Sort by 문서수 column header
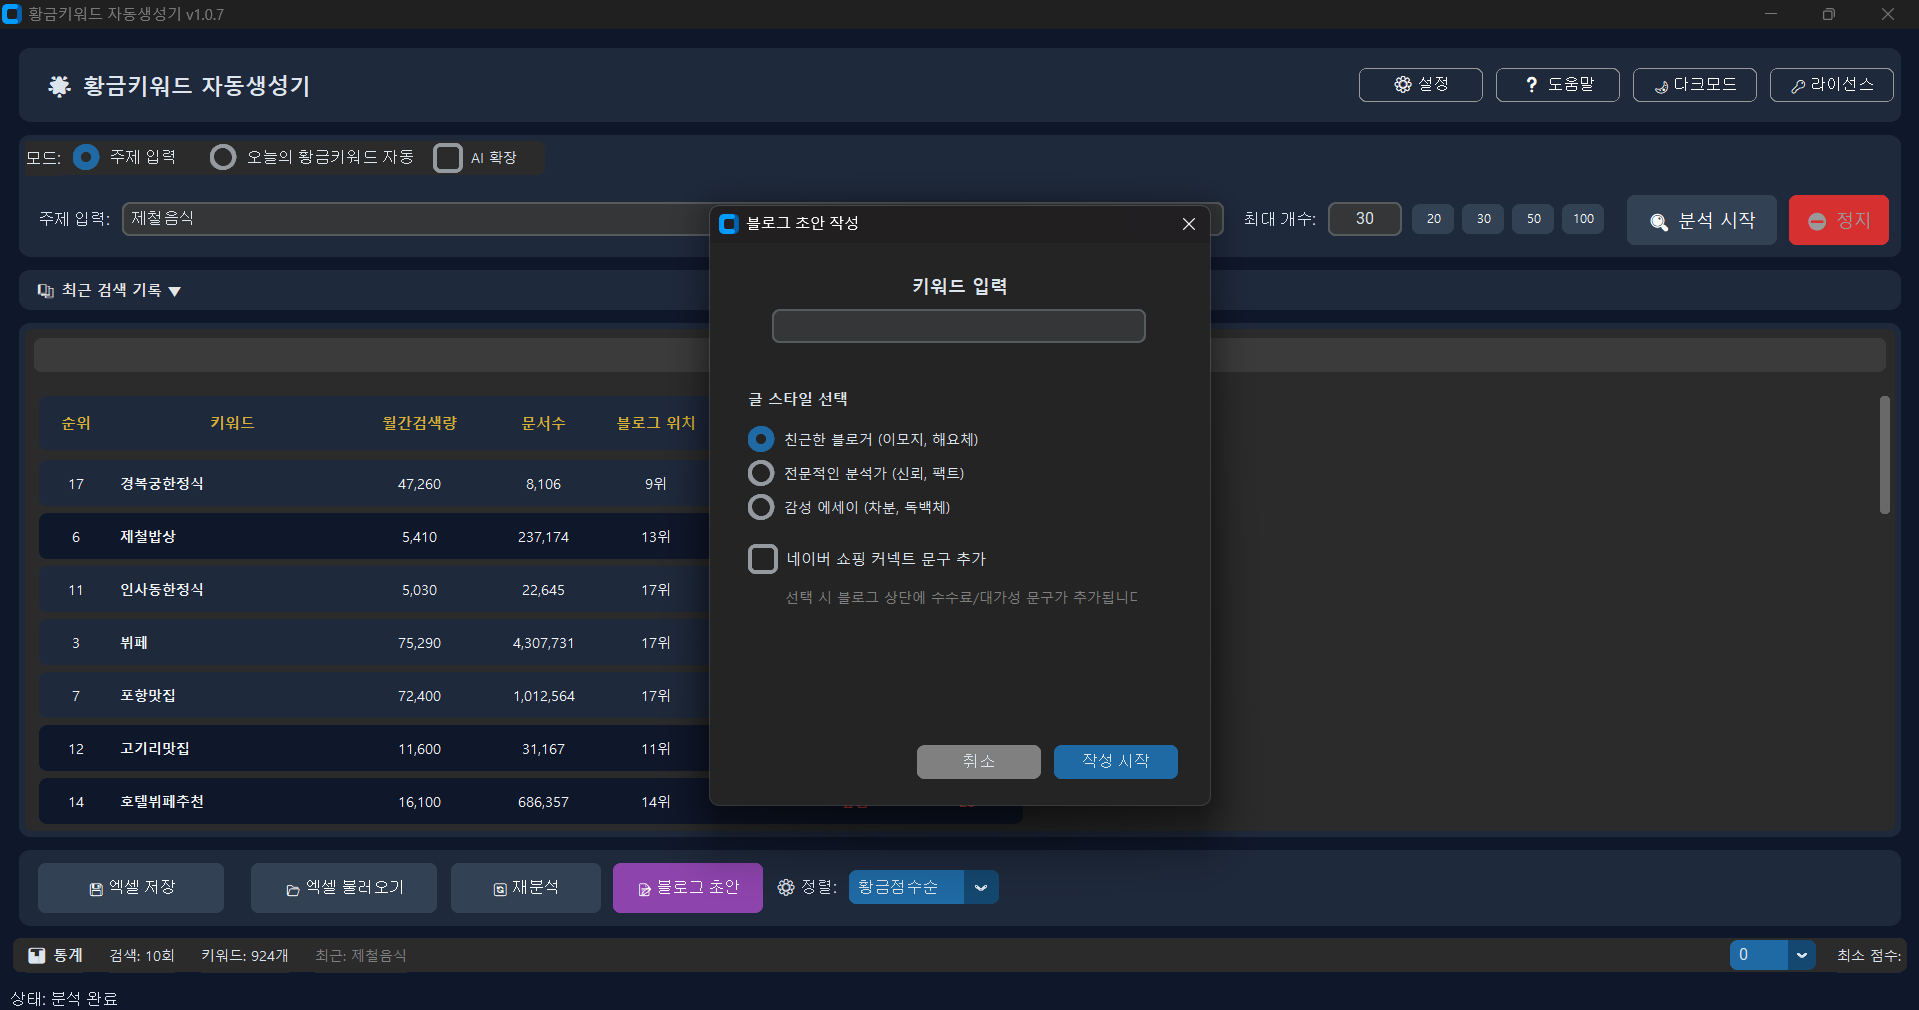 click(x=543, y=423)
